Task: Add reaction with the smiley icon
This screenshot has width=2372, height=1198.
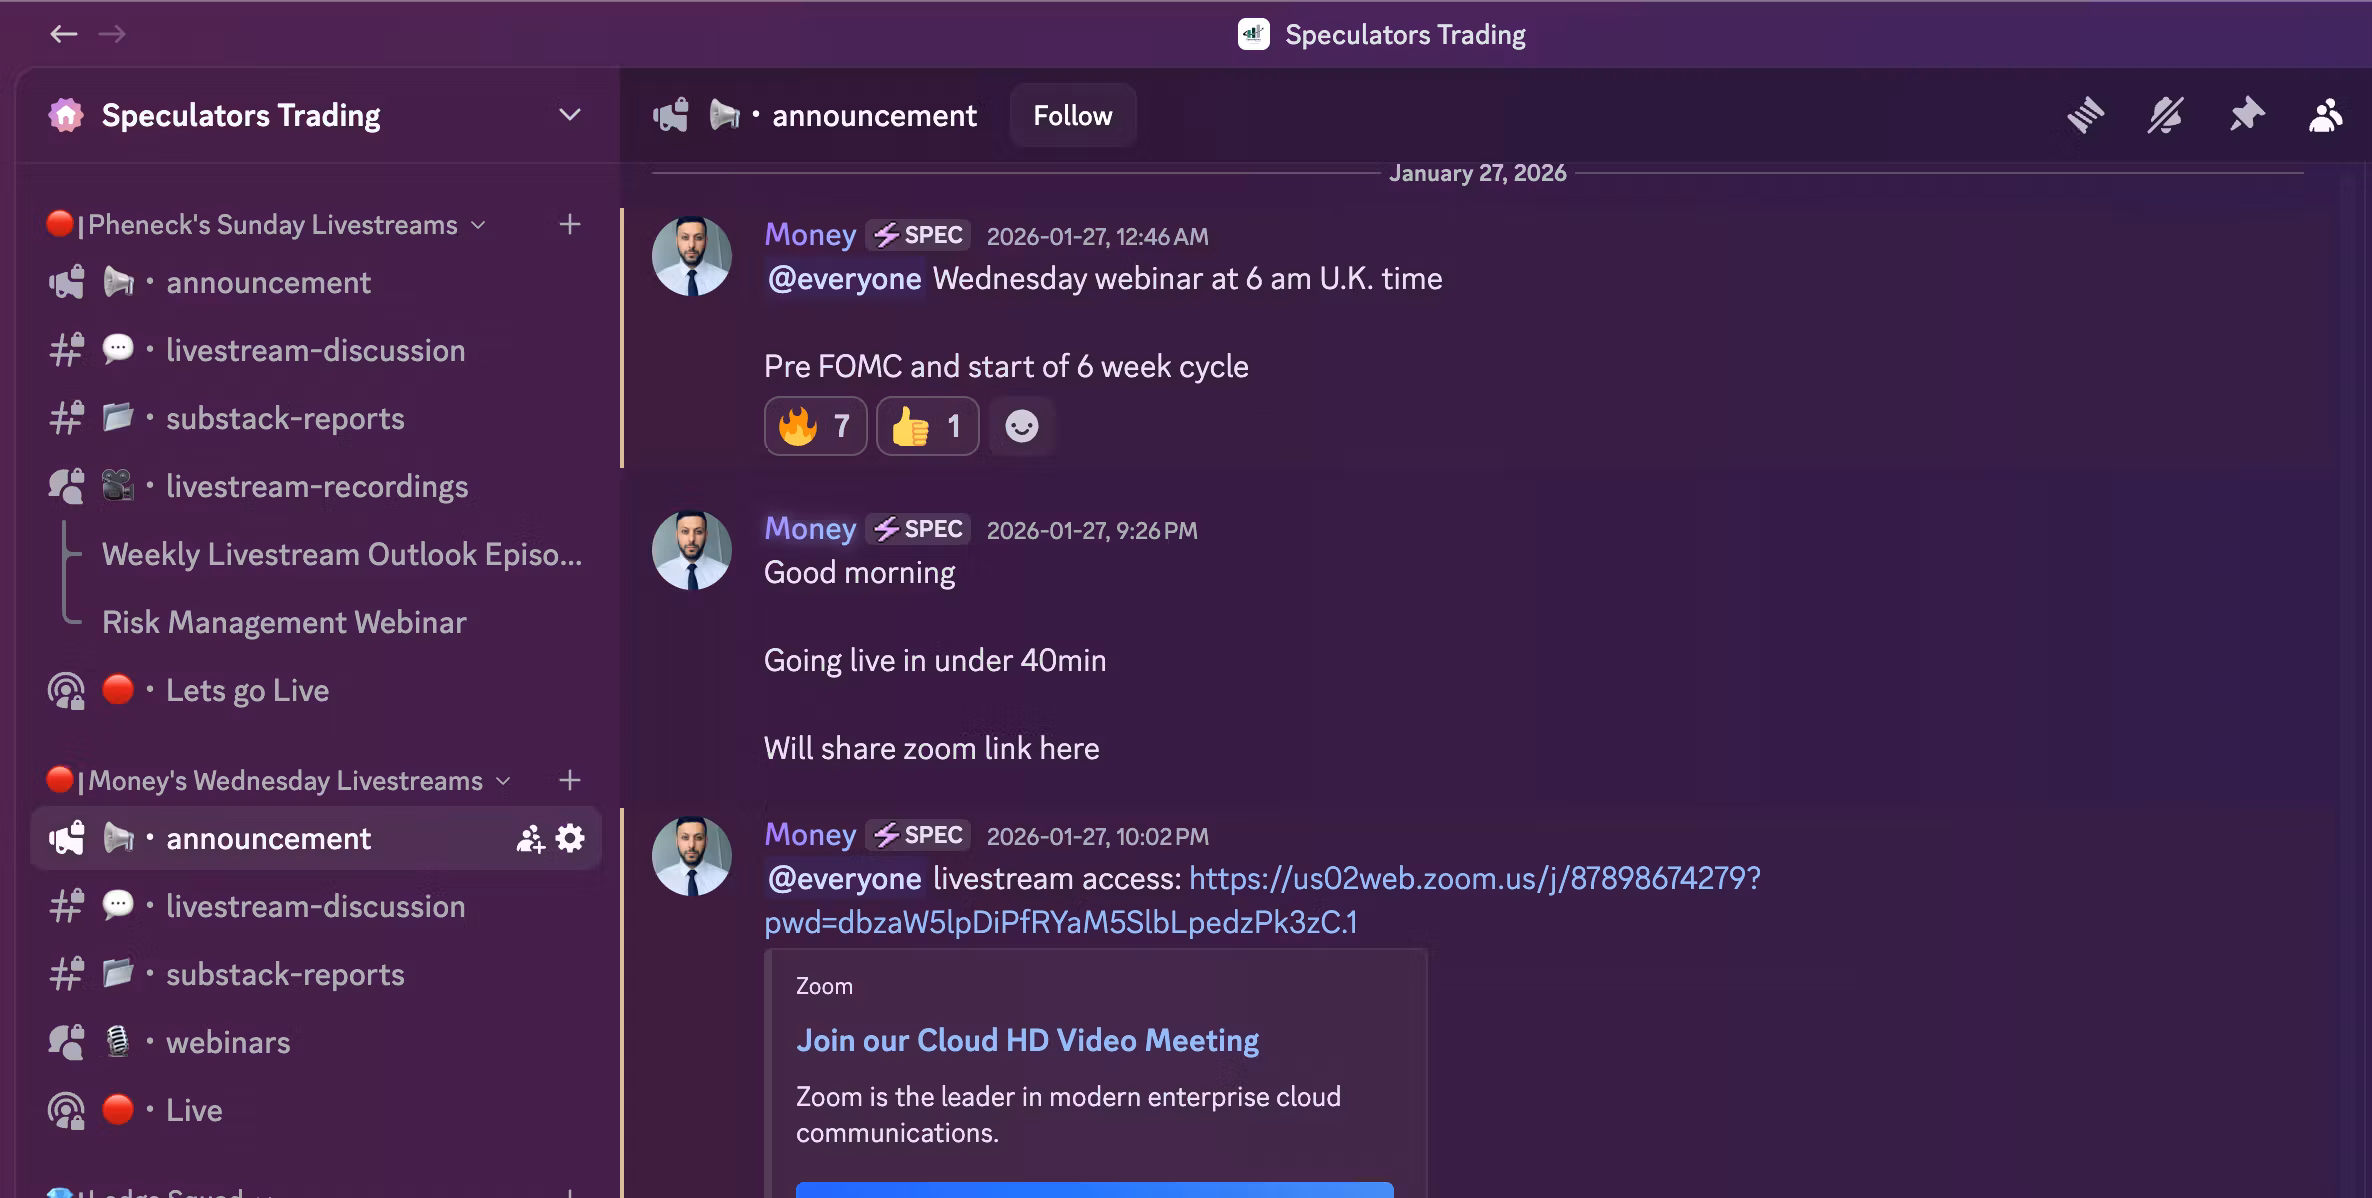Action: (x=1021, y=427)
